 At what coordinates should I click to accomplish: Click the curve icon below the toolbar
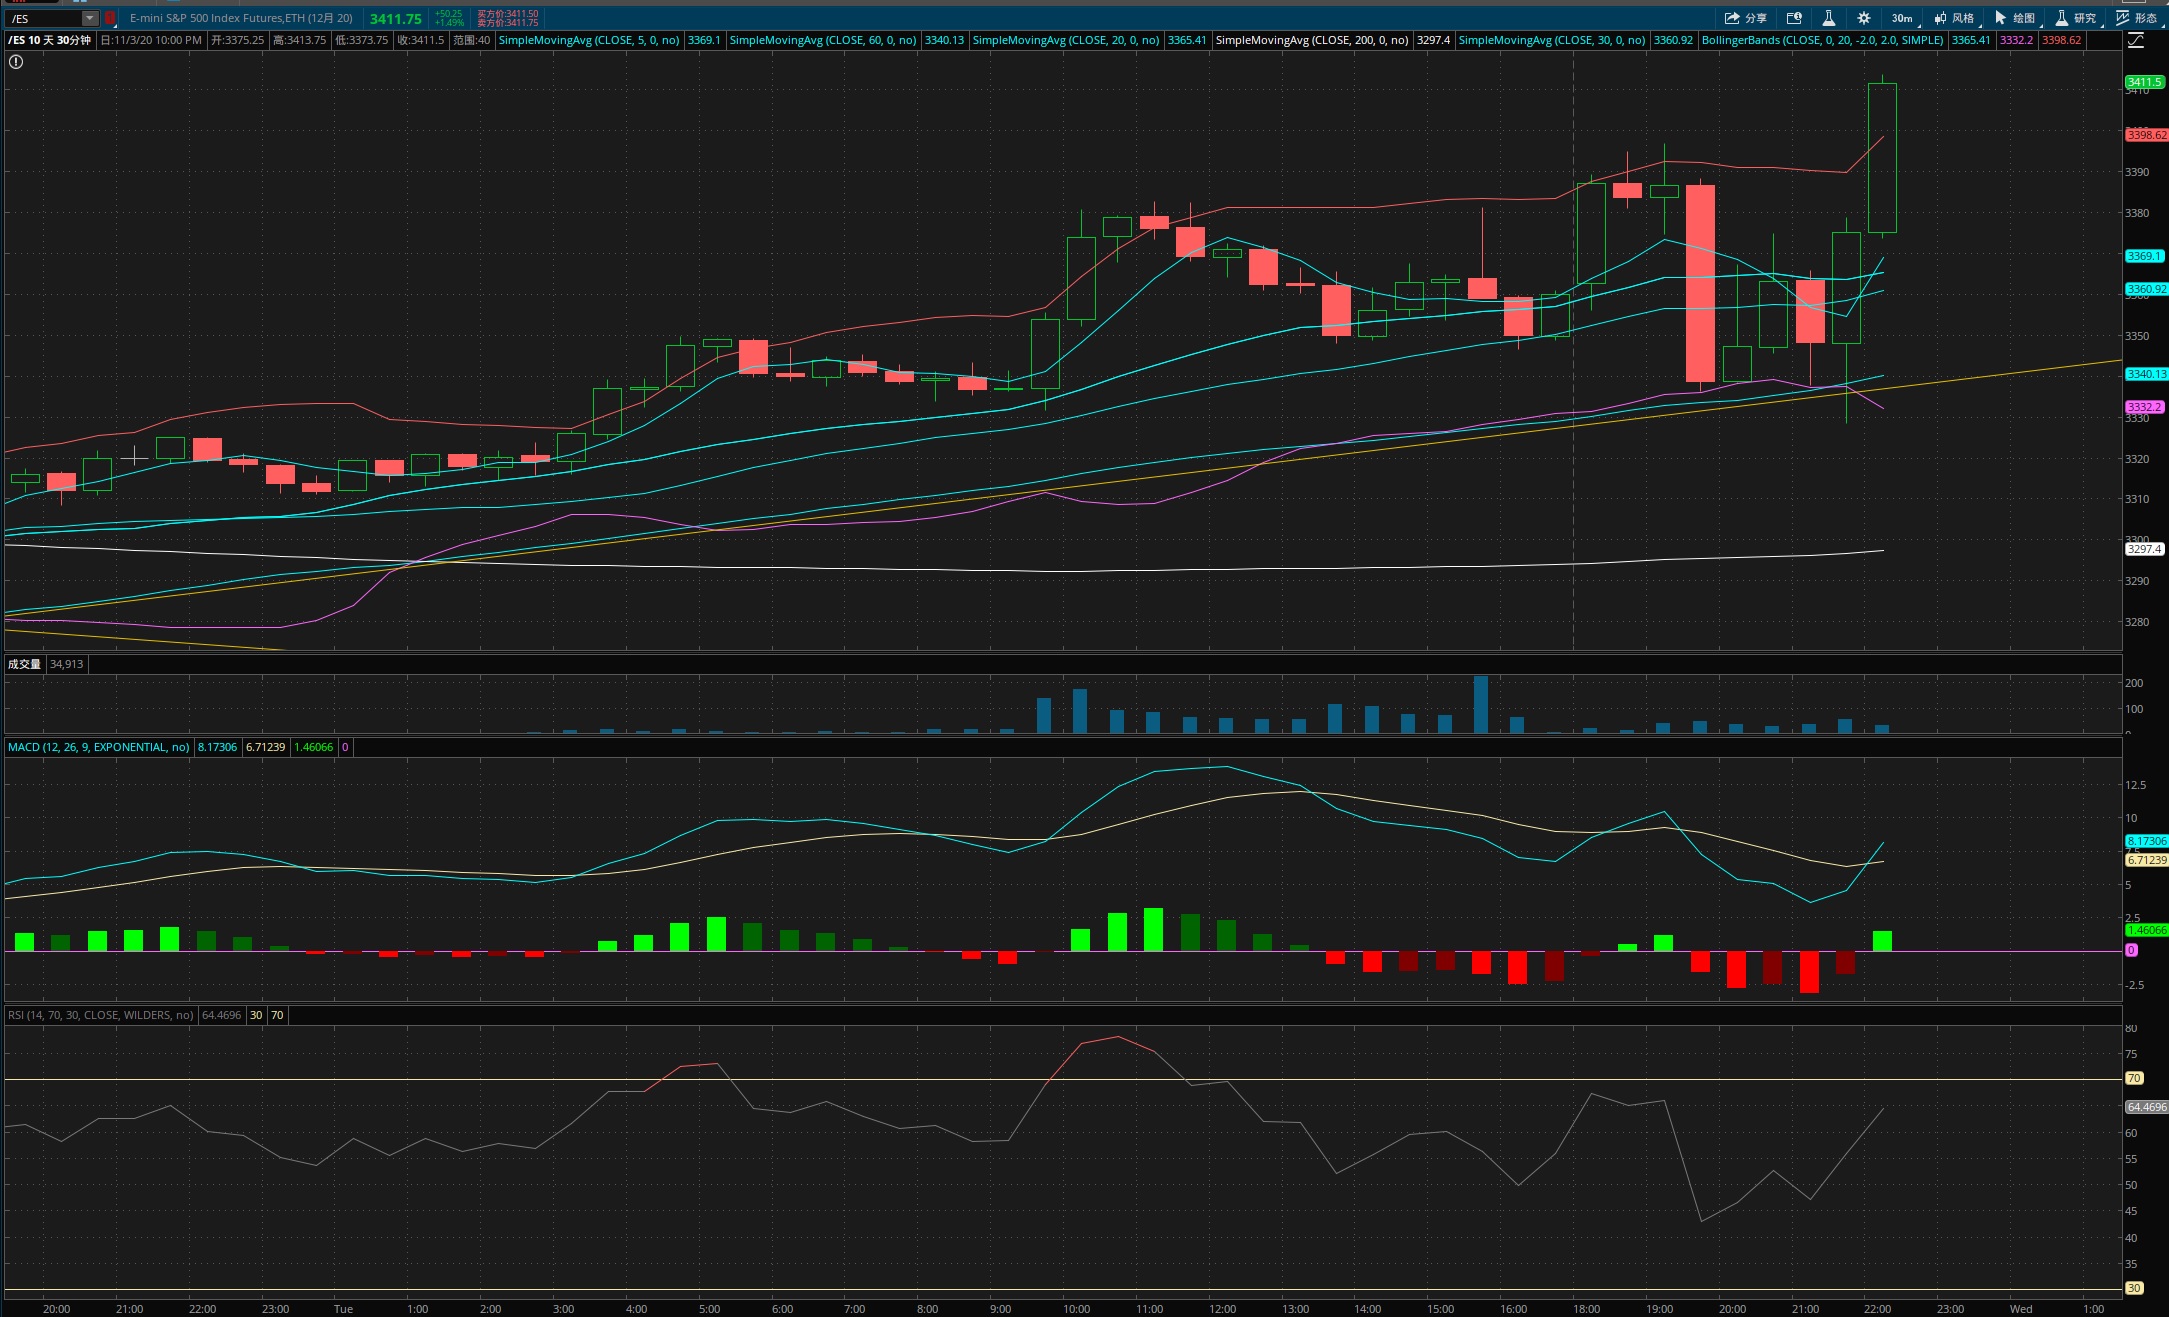(2135, 41)
